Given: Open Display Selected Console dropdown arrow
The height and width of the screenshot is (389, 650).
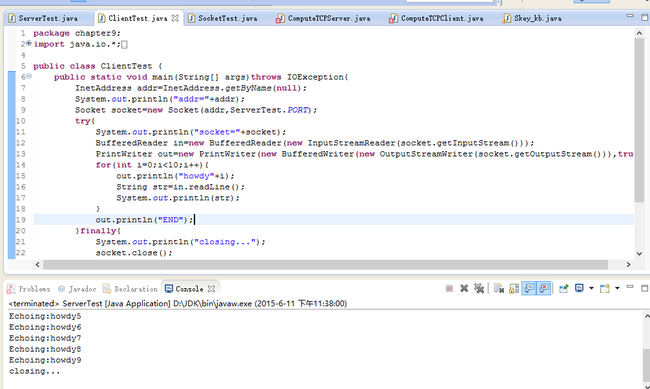Looking at the screenshot, I should [591, 288].
